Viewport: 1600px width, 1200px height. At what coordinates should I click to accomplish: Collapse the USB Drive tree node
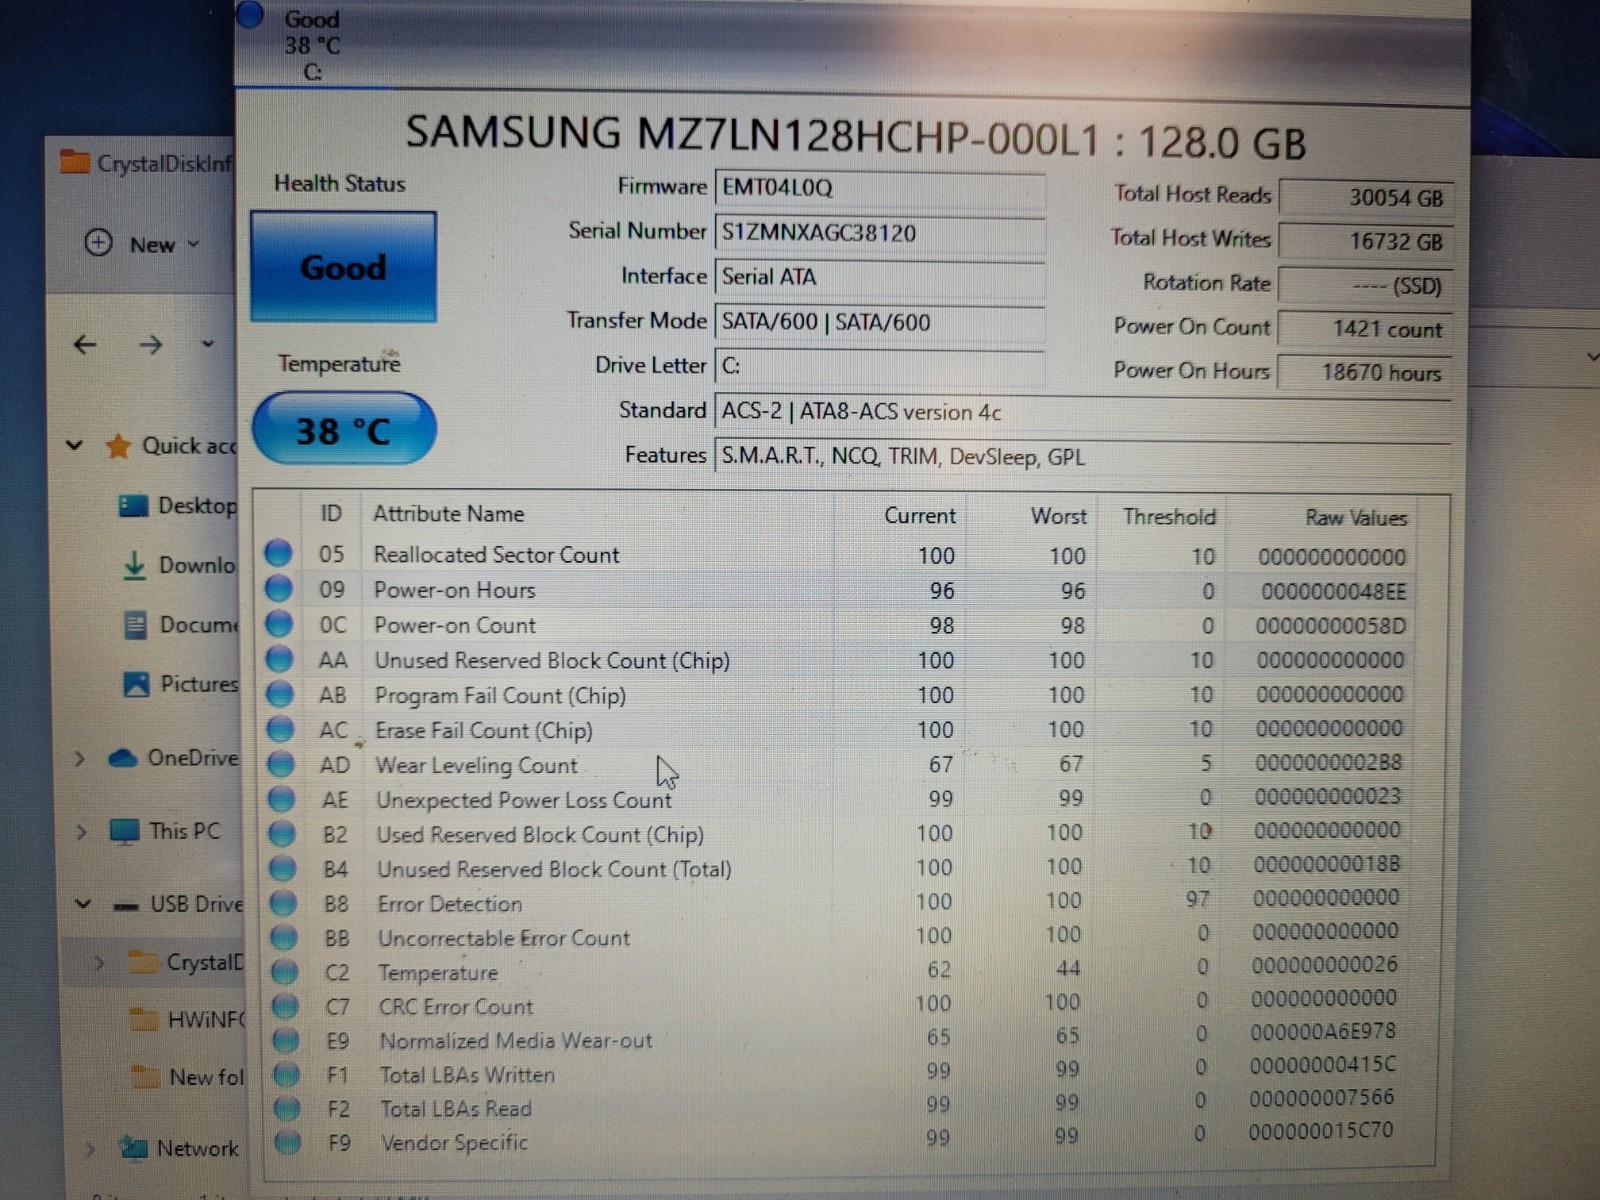[x=84, y=904]
